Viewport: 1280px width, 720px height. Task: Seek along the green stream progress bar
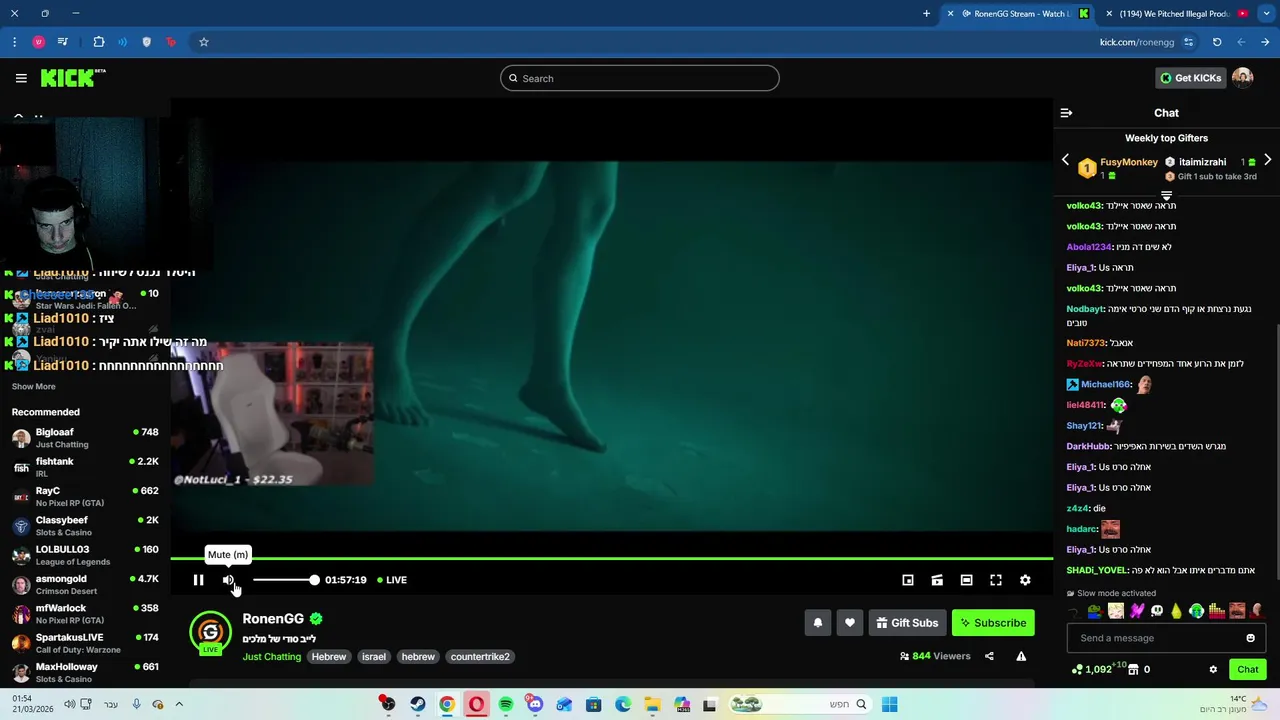click(x=612, y=558)
